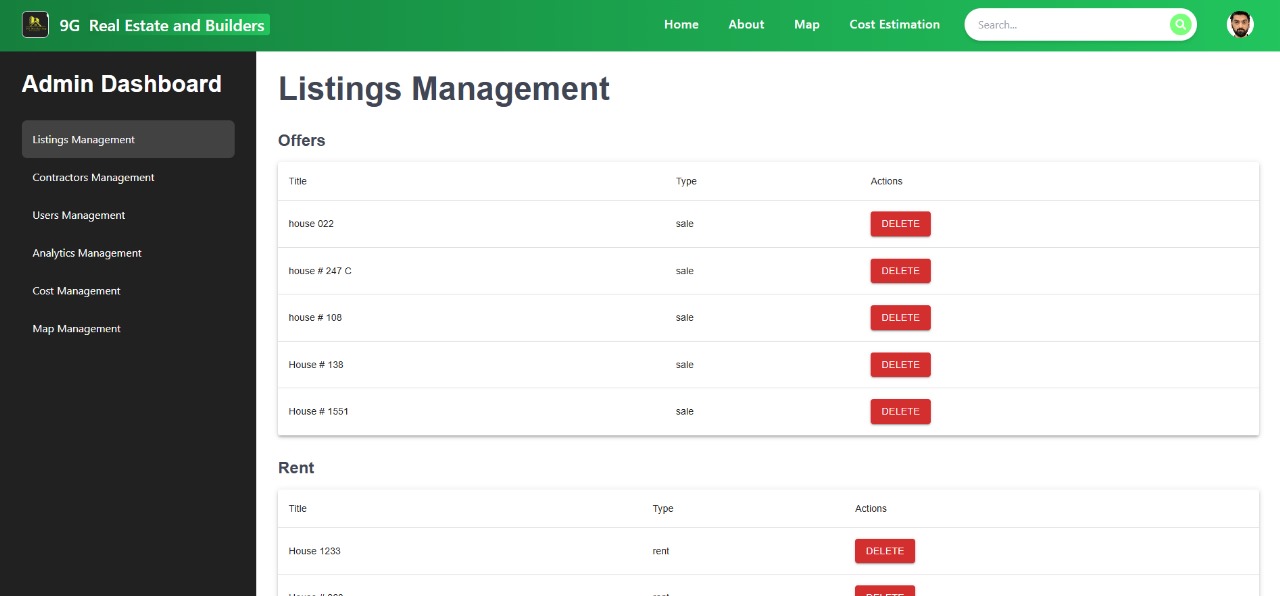Delete the house # 108 listing
Screen dimensions: 1280x596
900,318
